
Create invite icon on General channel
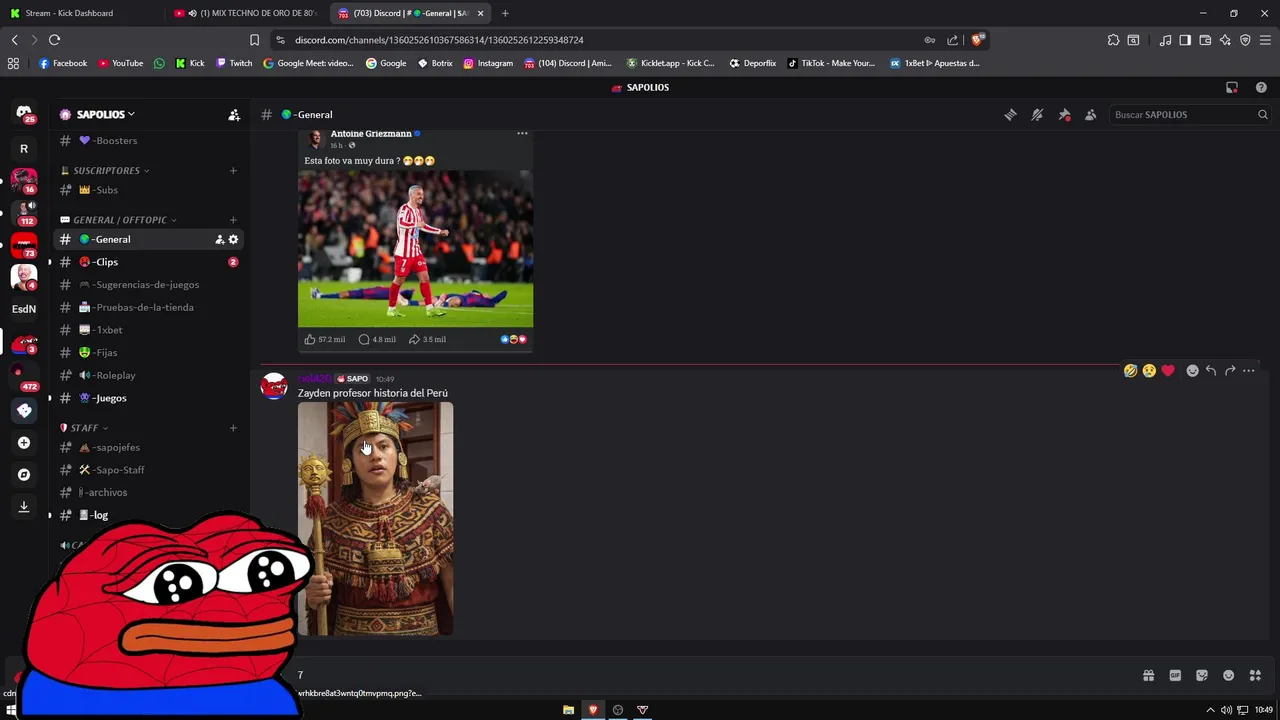pos(219,239)
